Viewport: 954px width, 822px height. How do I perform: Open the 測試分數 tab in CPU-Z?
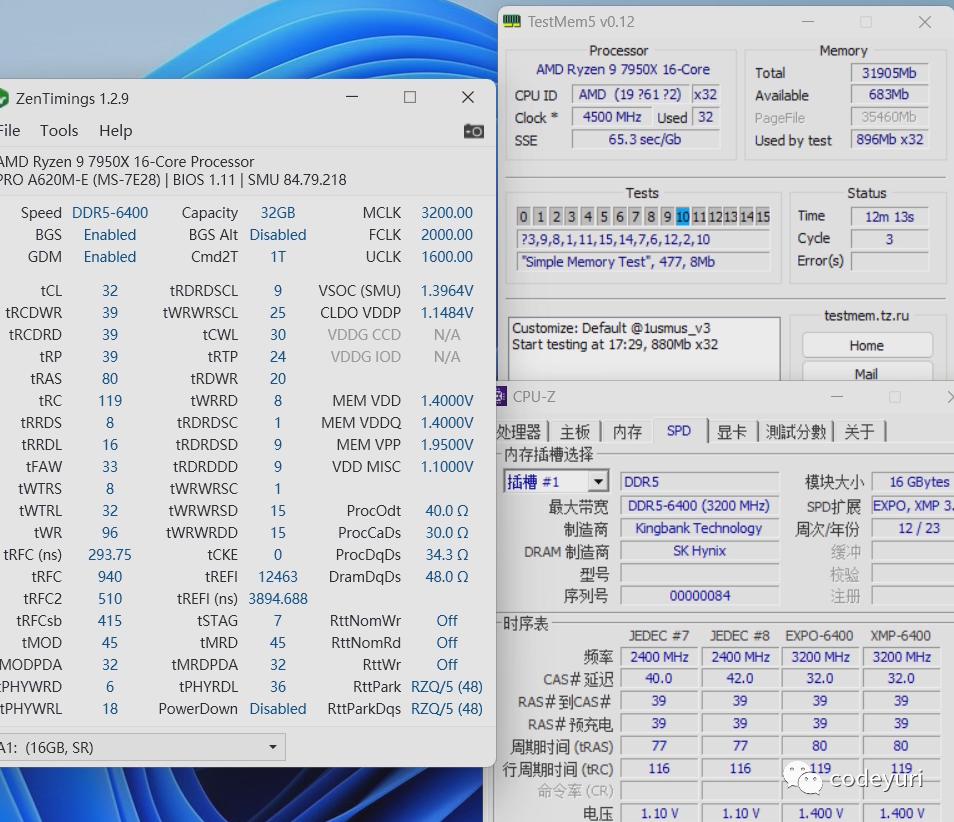795,432
